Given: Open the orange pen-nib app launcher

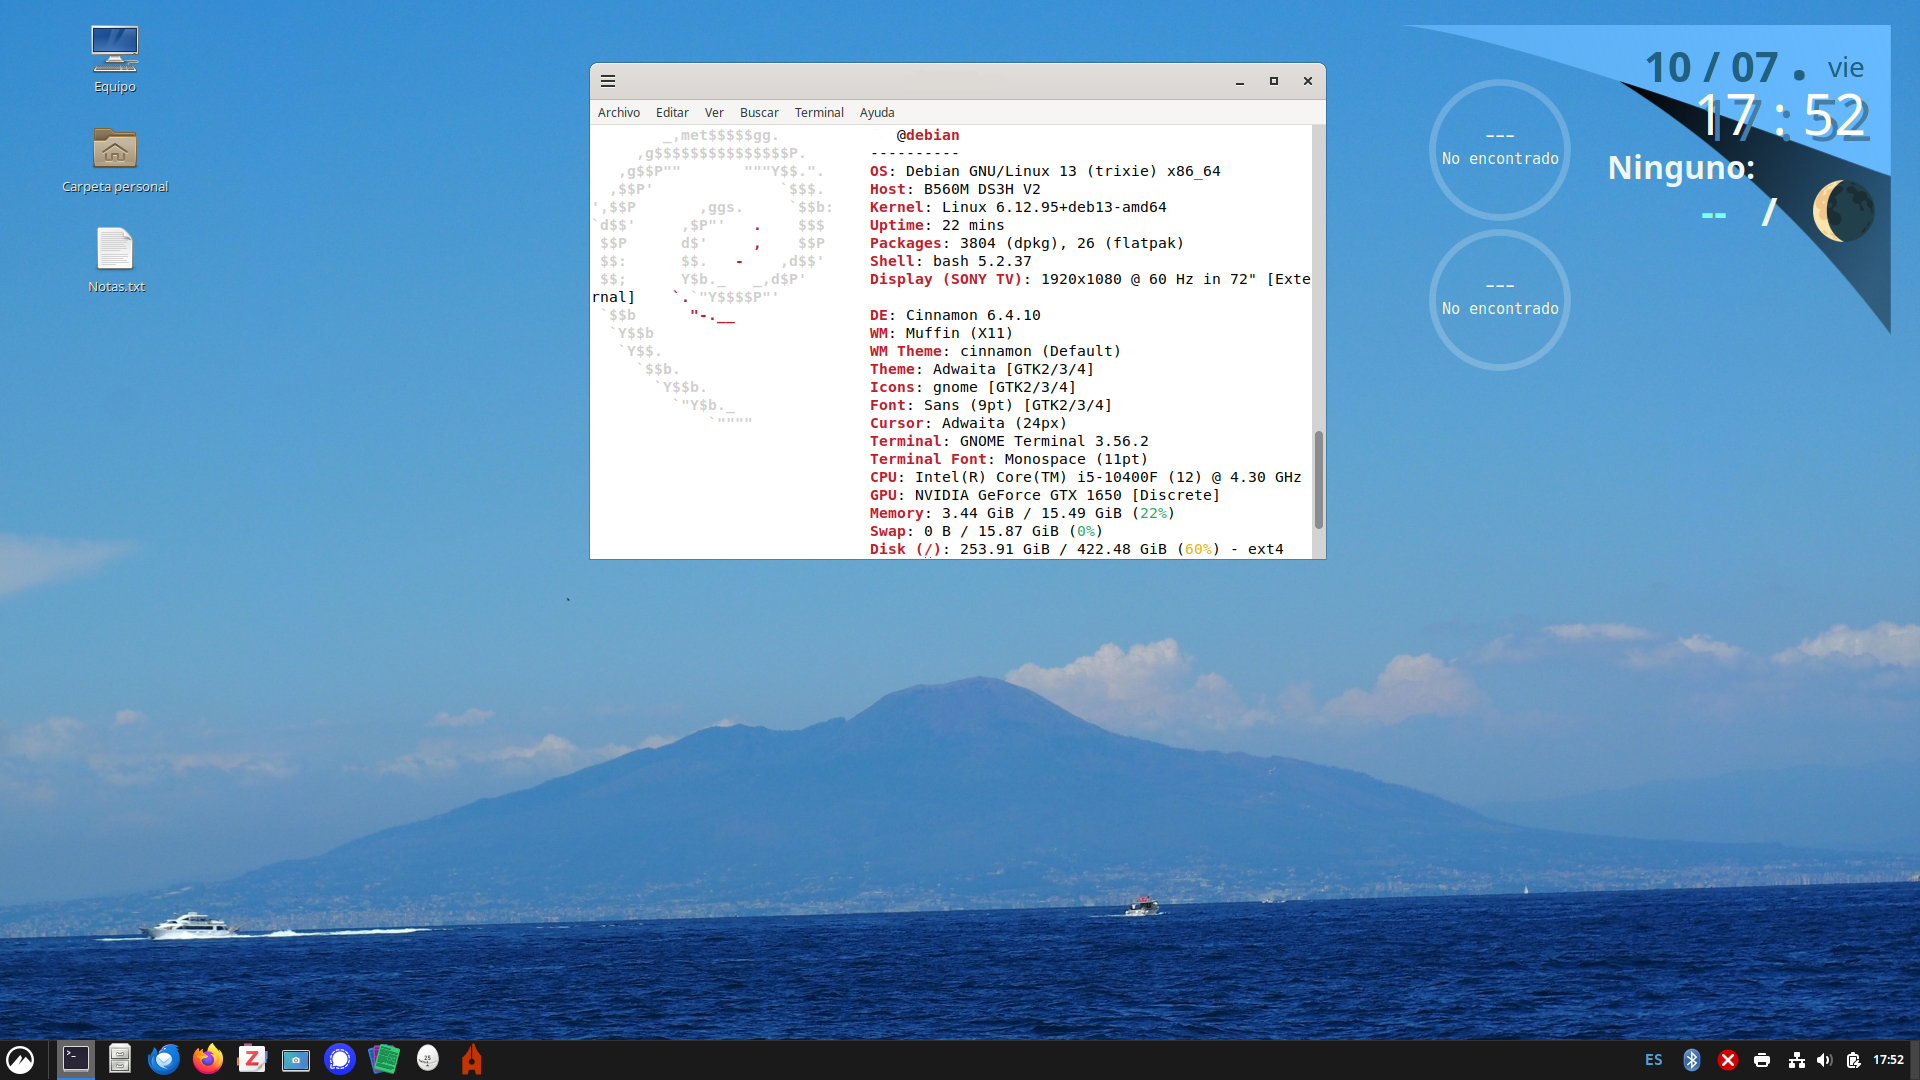Looking at the screenshot, I should (472, 1059).
